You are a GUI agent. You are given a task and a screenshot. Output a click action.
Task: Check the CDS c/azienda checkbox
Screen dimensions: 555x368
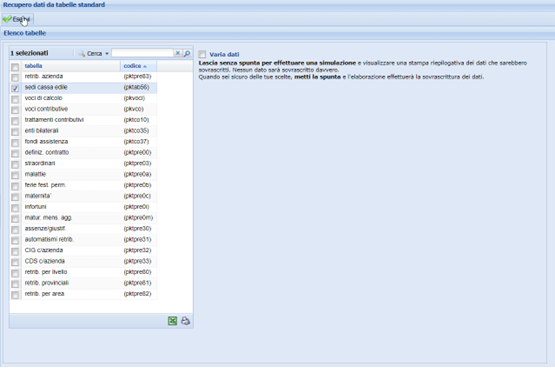15,262
